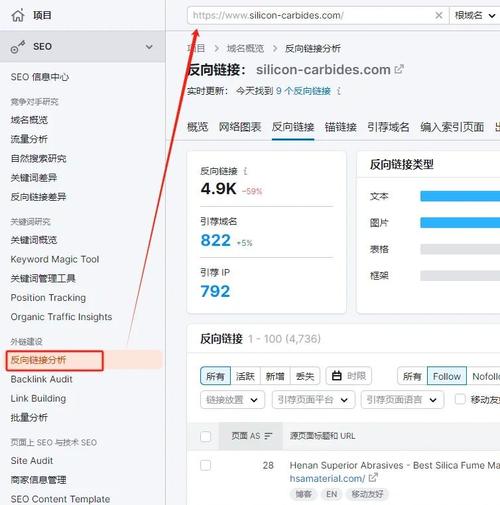Open Position Tracking

(48, 297)
